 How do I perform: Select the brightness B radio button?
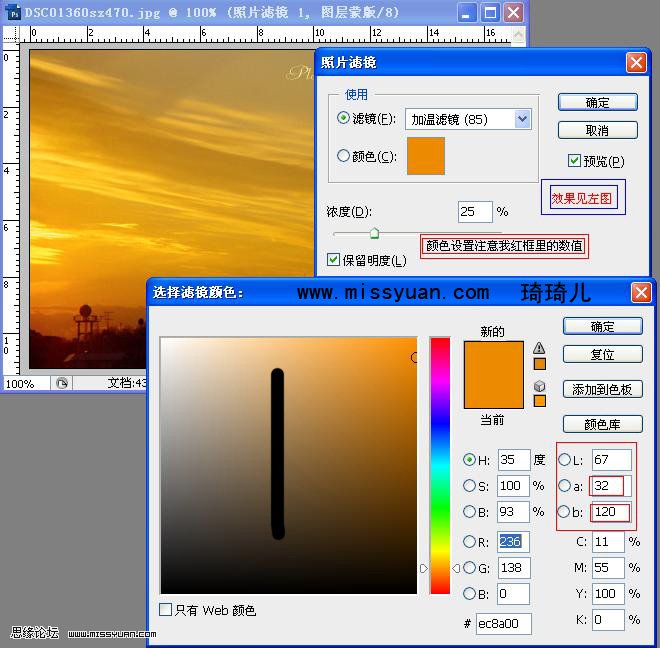(469, 512)
